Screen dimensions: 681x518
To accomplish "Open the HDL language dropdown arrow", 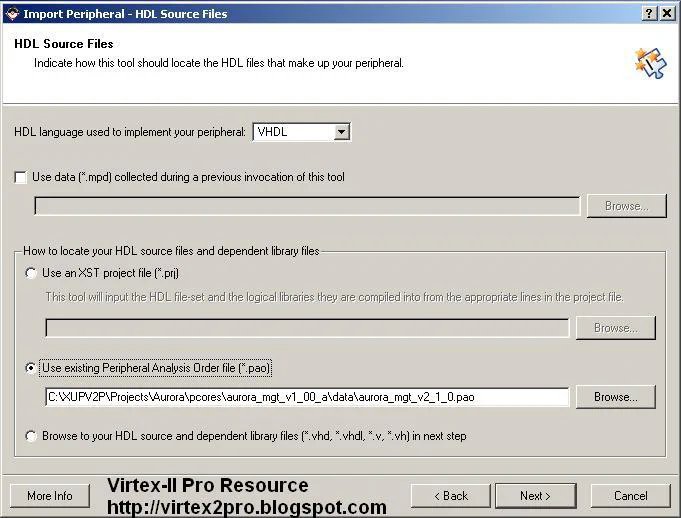I will tap(341, 132).
